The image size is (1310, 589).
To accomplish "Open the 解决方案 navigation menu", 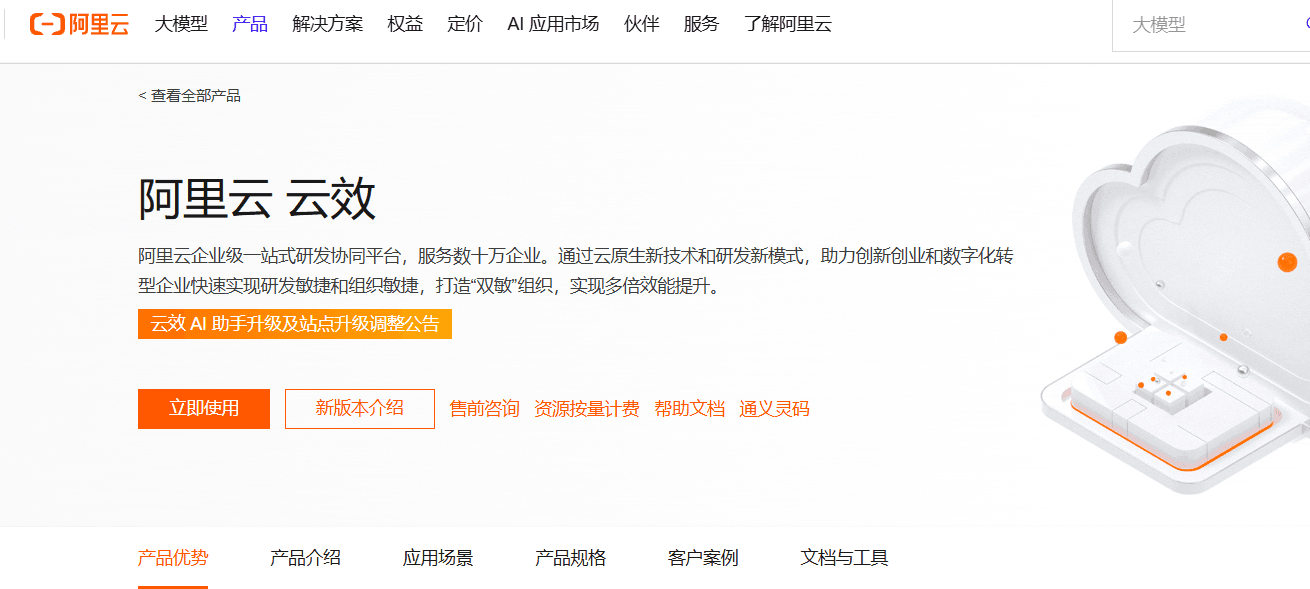I will click(328, 24).
